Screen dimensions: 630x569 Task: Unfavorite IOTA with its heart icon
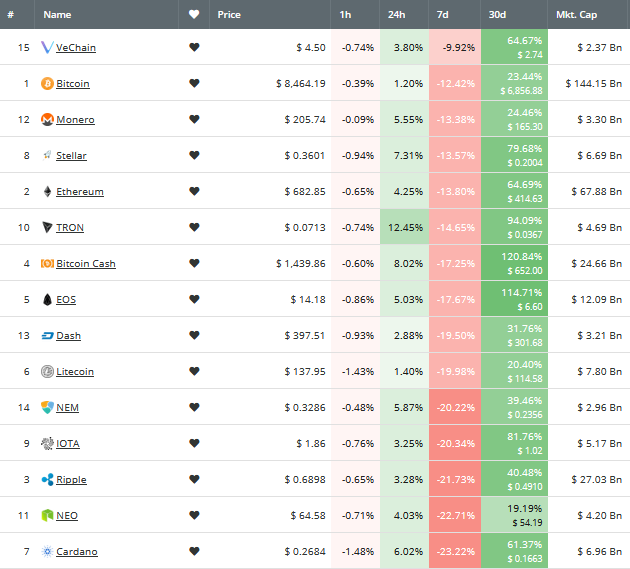point(194,443)
